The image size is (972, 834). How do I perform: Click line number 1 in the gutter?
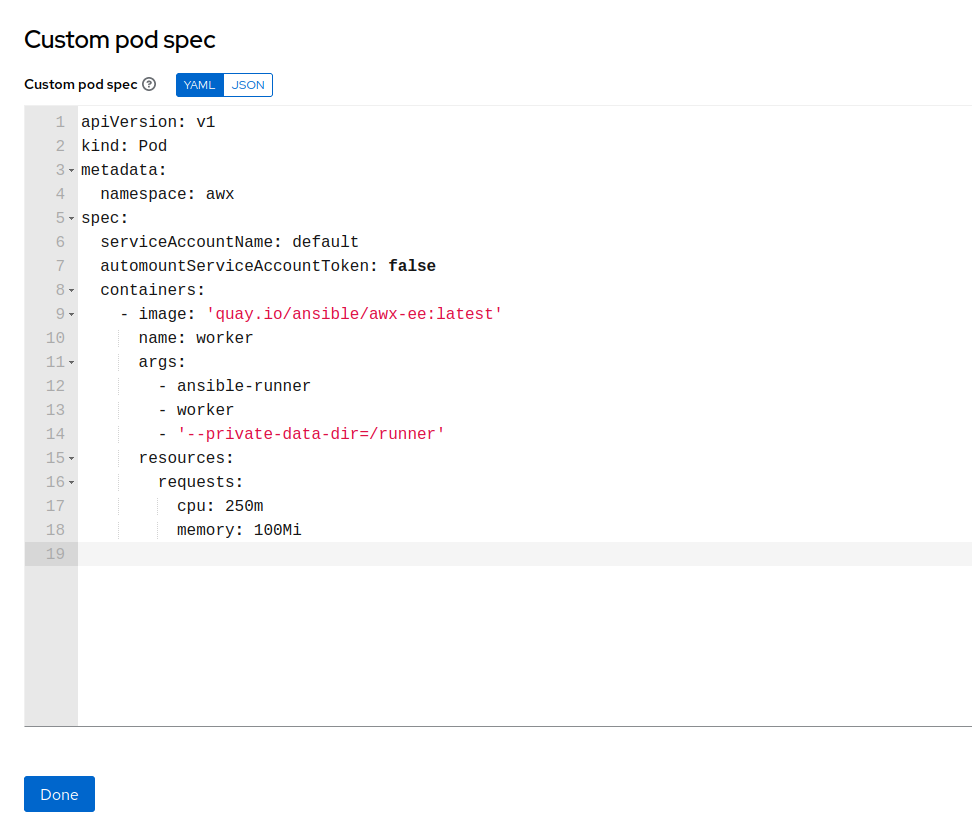tap(60, 122)
